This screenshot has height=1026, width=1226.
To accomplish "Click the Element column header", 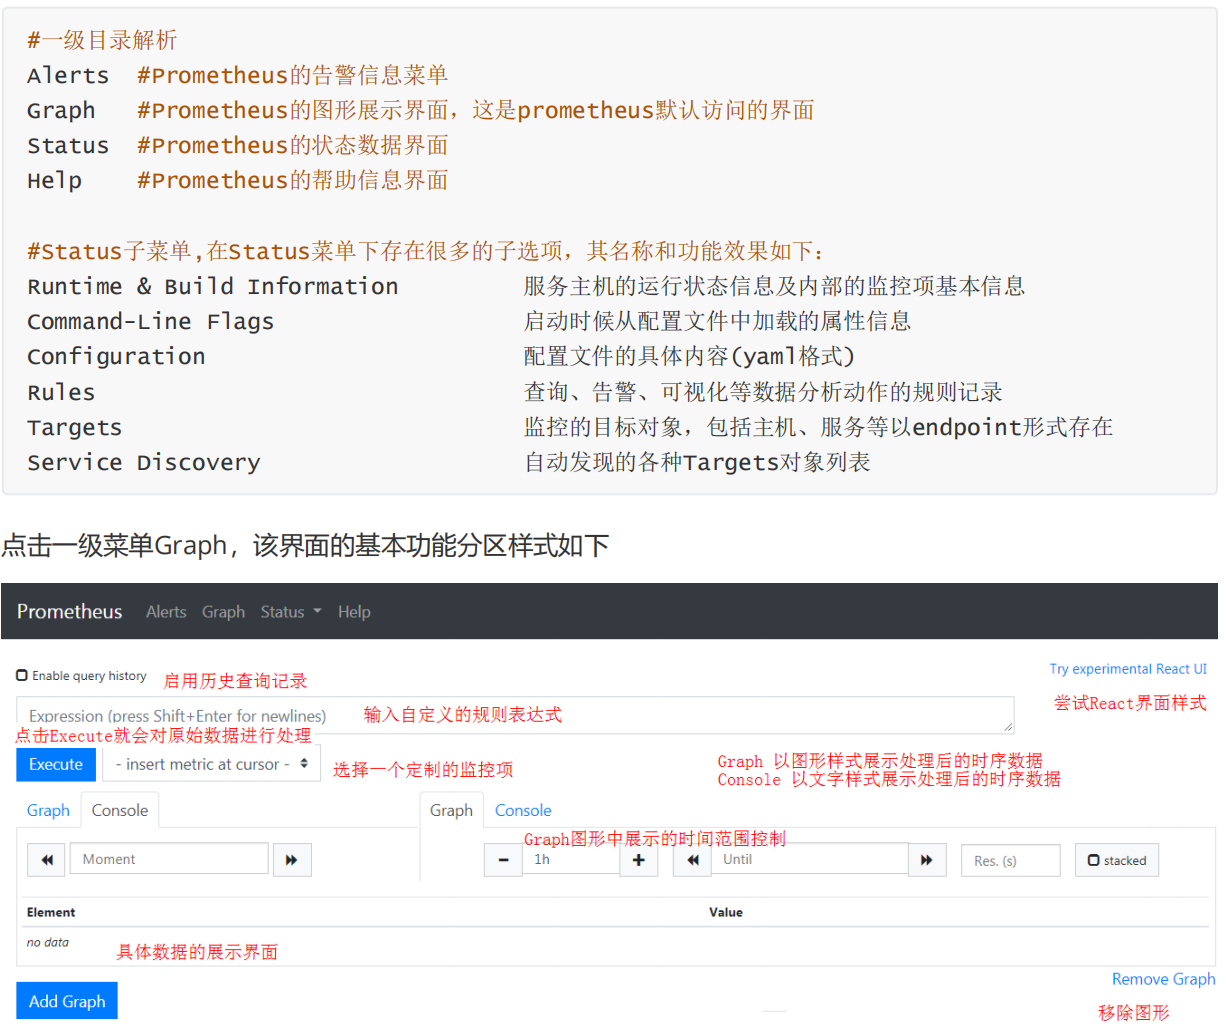I will tap(51, 912).
